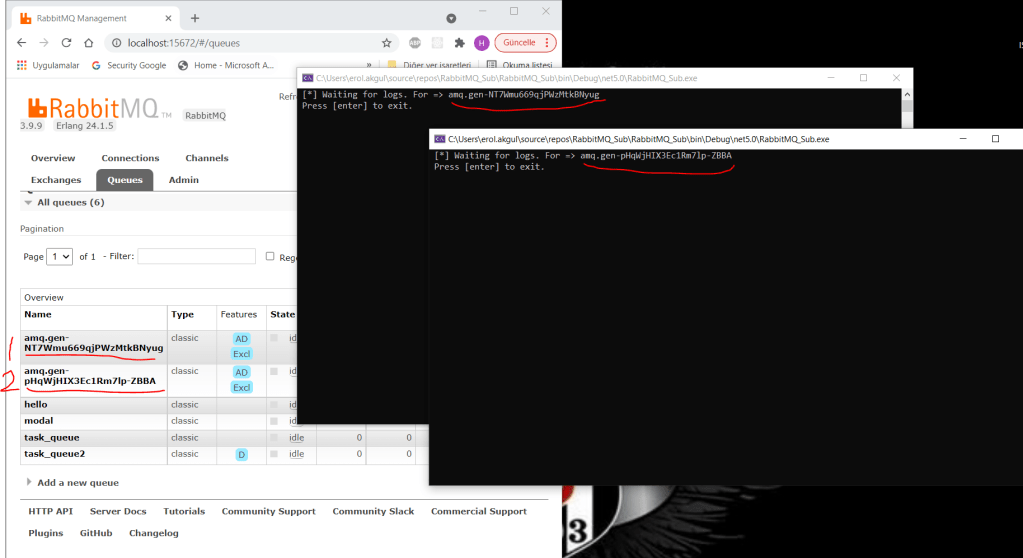Click the user profile avatar in Chrome

click(481, 43)
